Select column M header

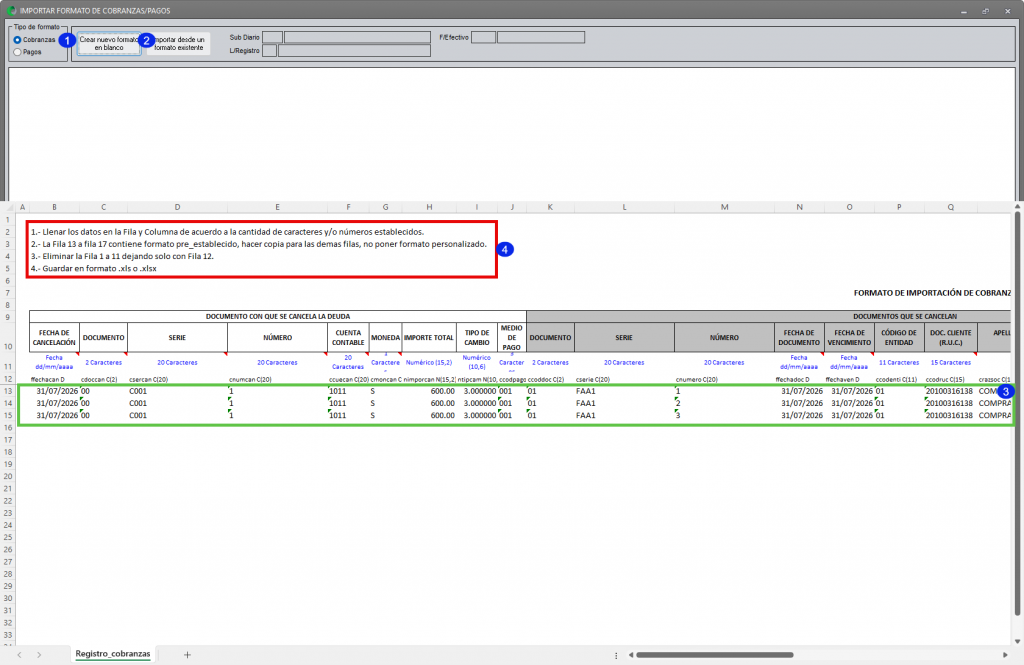724,207
